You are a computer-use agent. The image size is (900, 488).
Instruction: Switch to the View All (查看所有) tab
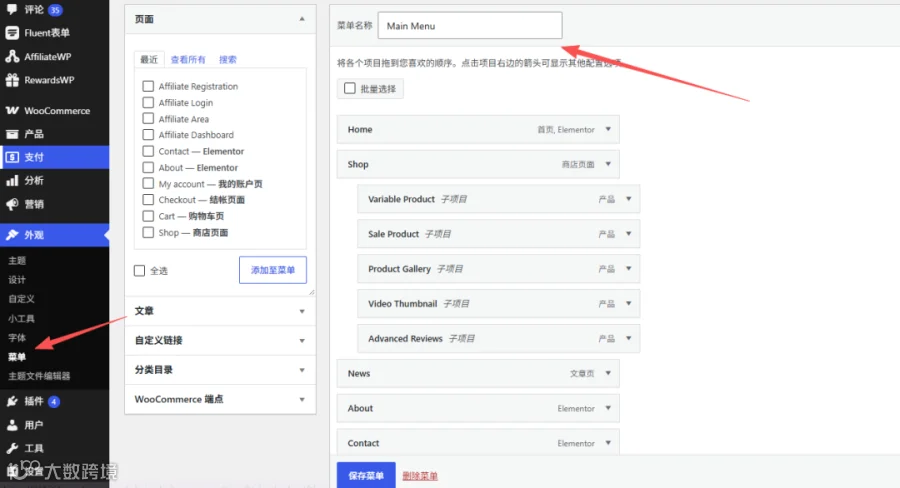(x=188, y=59)
